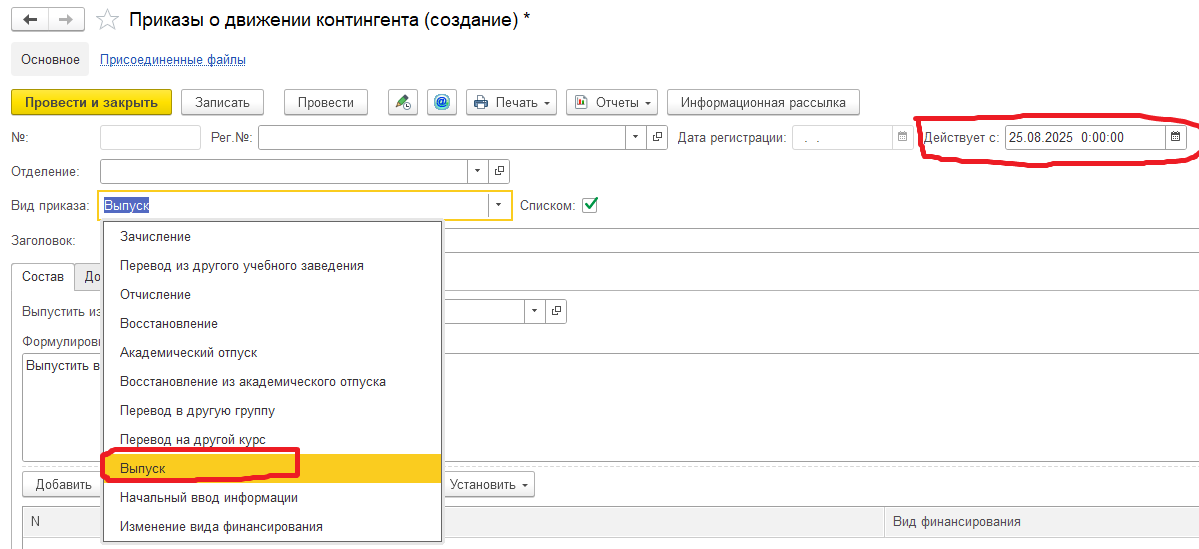This screenshot has height=549, width=1199.
Task: Select Отчисление in the order type list
Action: tap(155, 295)
